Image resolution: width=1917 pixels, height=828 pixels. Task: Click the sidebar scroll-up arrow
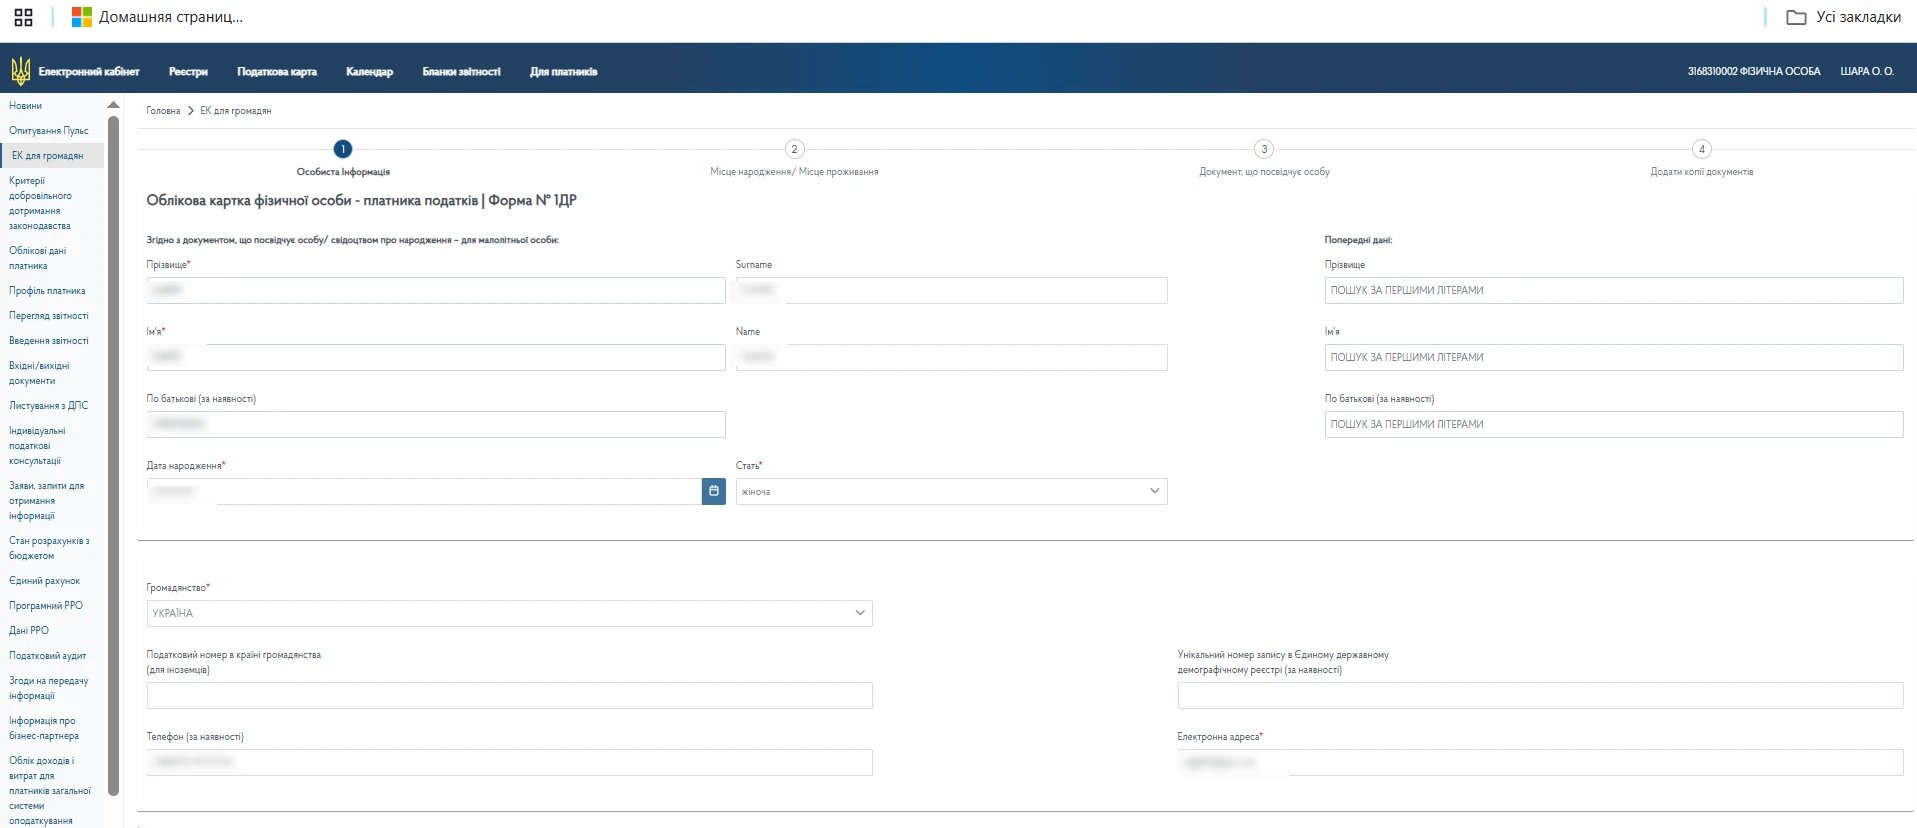pyautogui.click(x=113, y=105)
